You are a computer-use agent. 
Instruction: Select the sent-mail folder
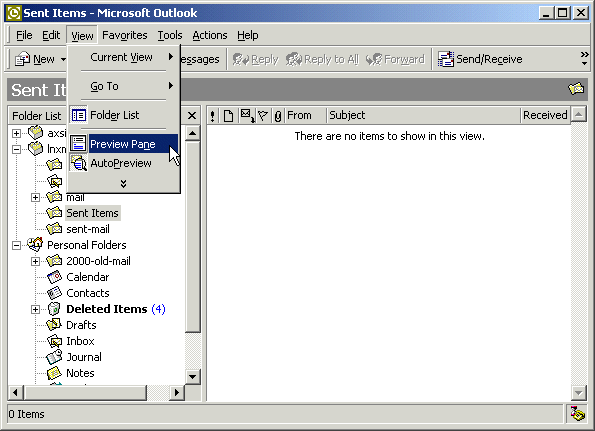(x=88, y=229)
